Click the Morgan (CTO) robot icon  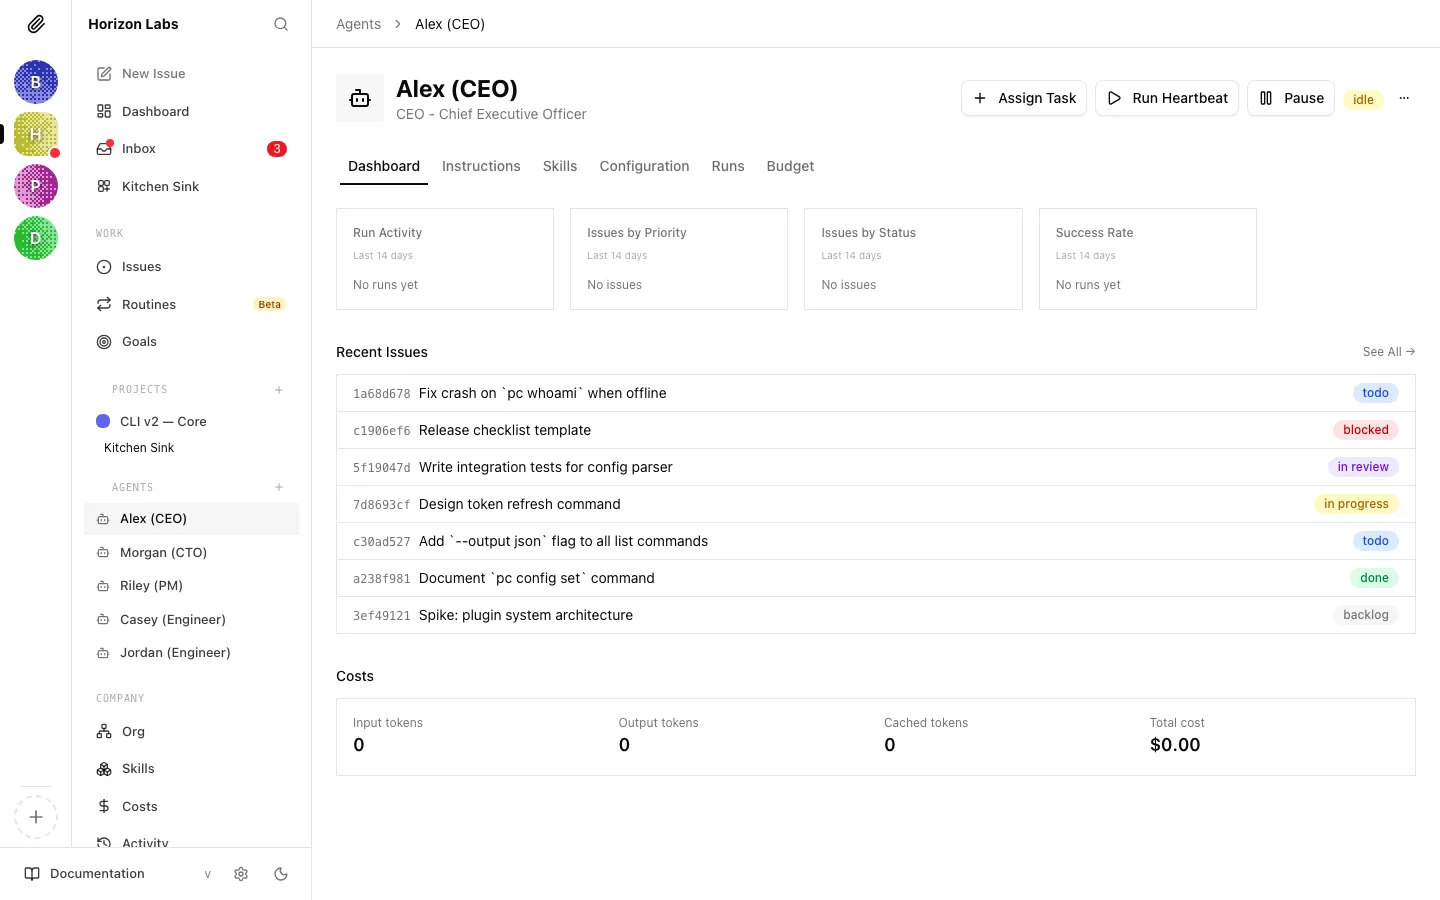pyautogui.click(x=103, y=552)
